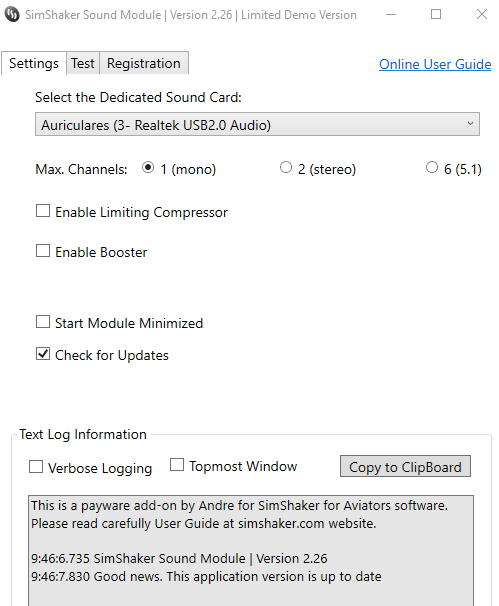The image size is (499, 606).
Task: Turn on Verbose Logging
Action: click(x=36, y=466)
